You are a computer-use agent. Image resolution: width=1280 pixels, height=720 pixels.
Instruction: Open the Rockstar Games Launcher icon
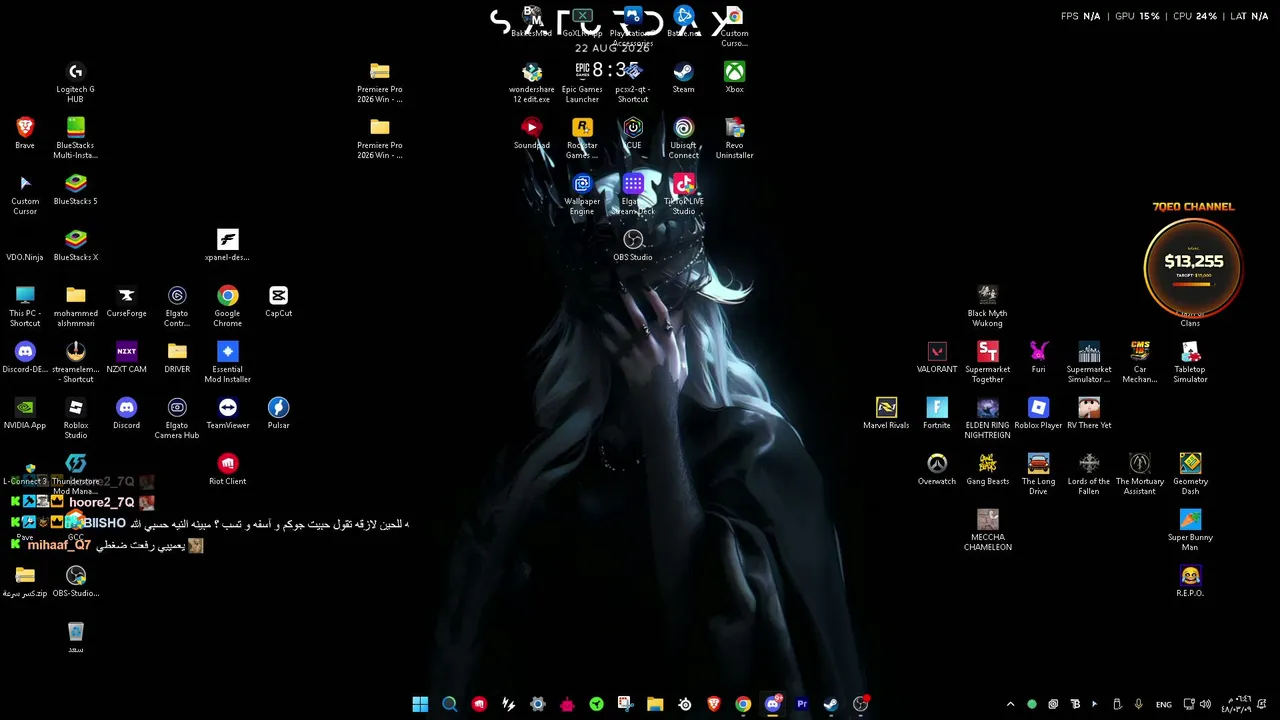(x=582, y=137)
